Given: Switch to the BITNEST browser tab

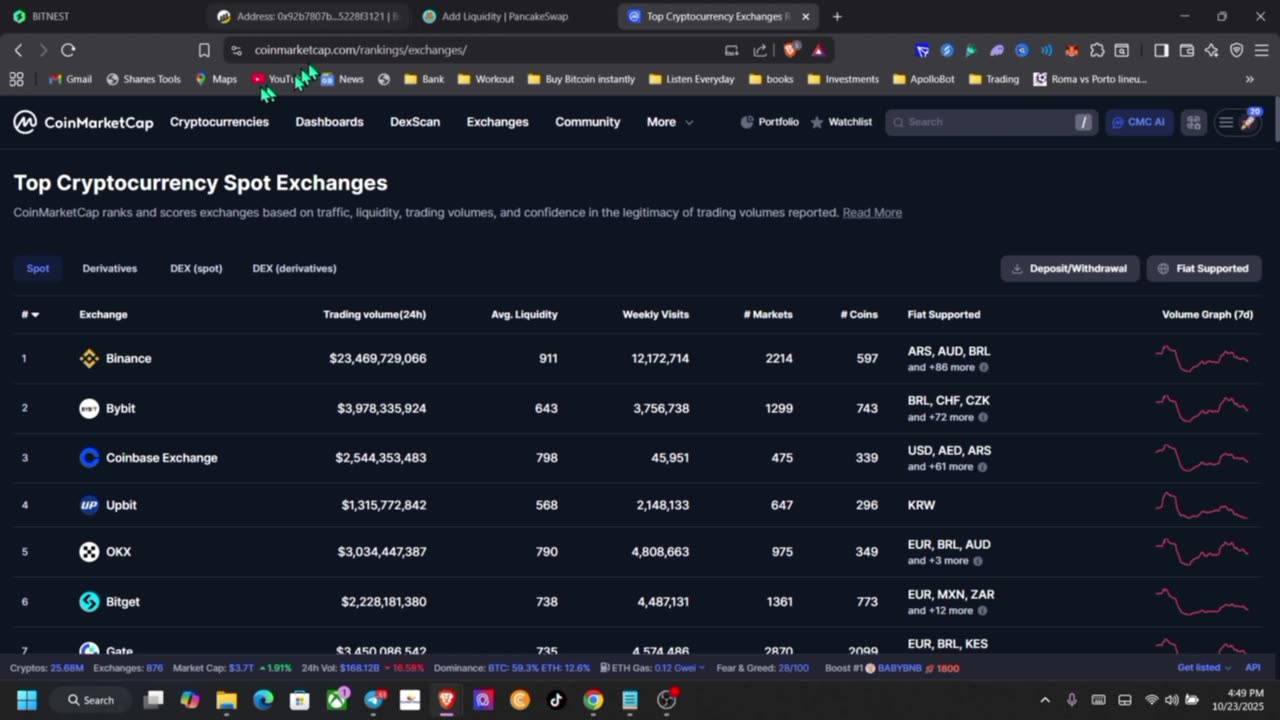Looking at the screenshot, I should pos(100,16).
